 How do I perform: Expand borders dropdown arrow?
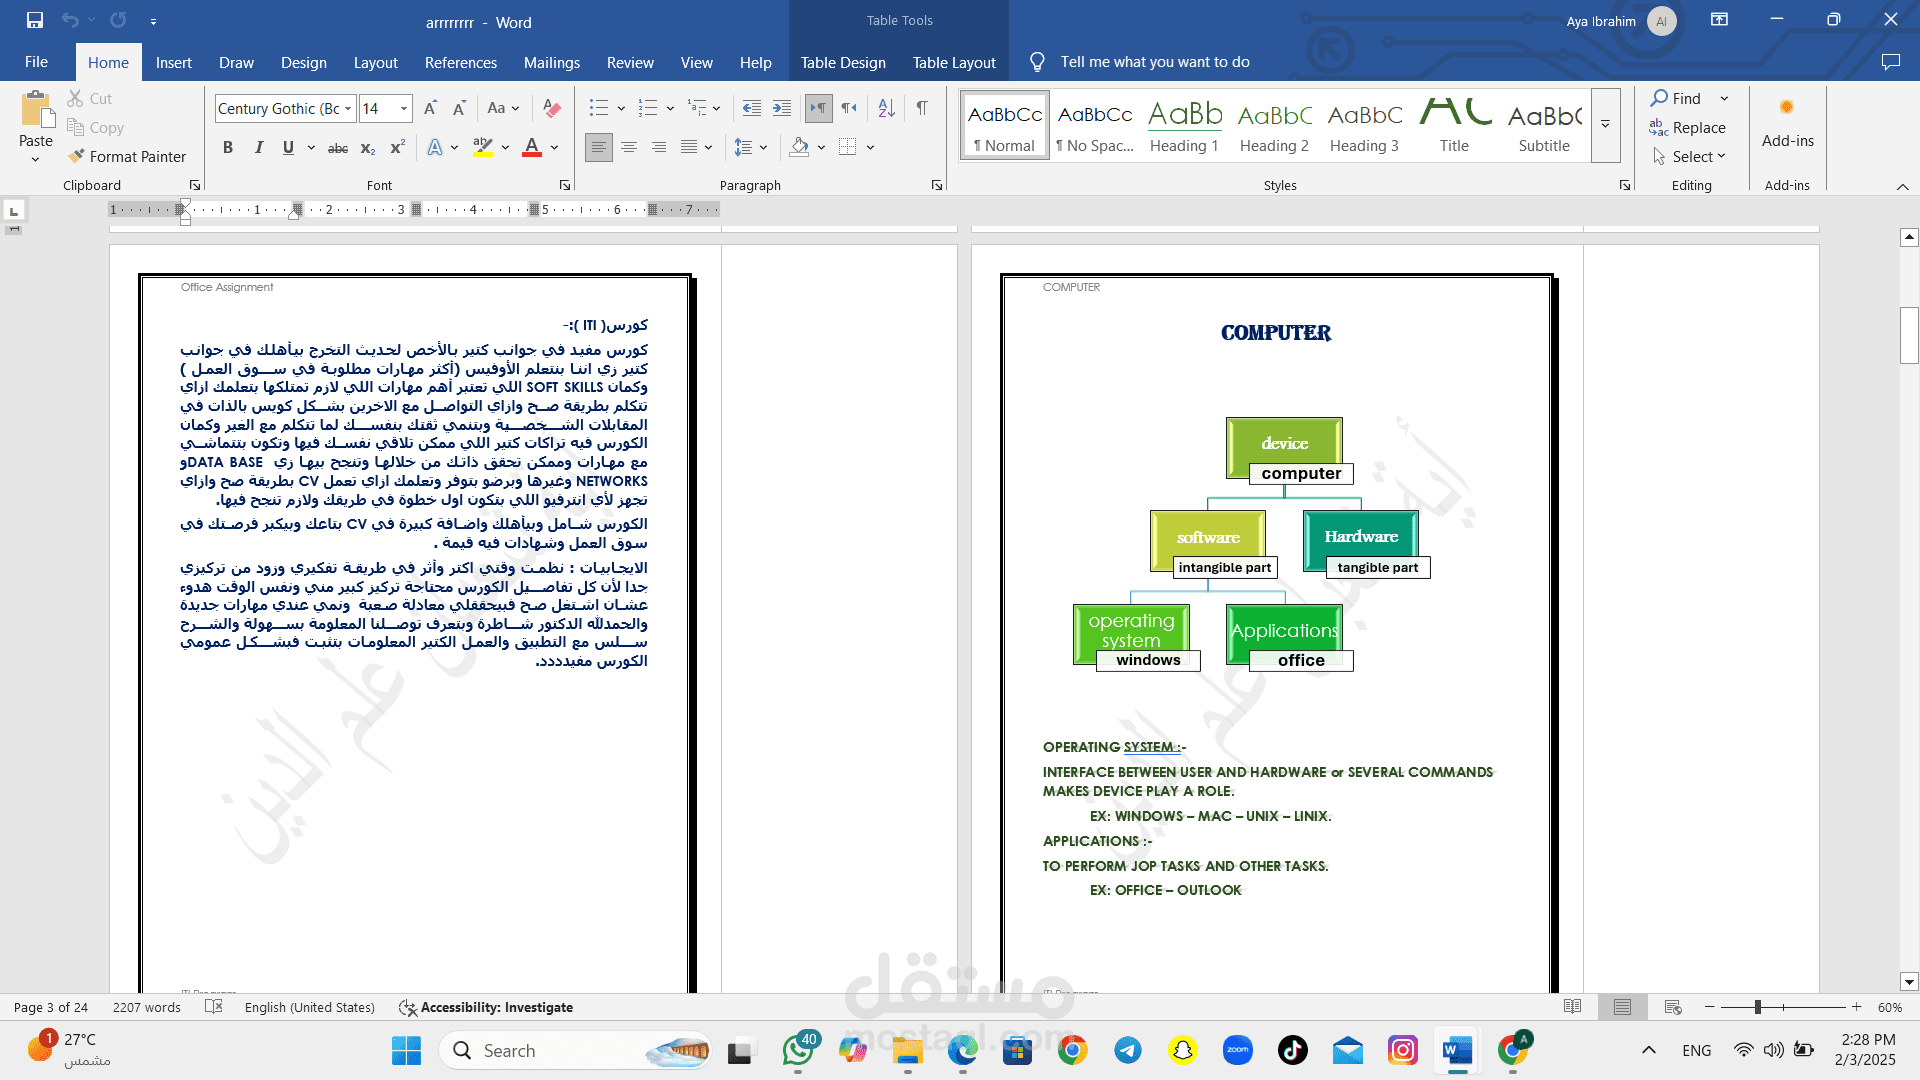pyautogui.click(x=870, y=148)
